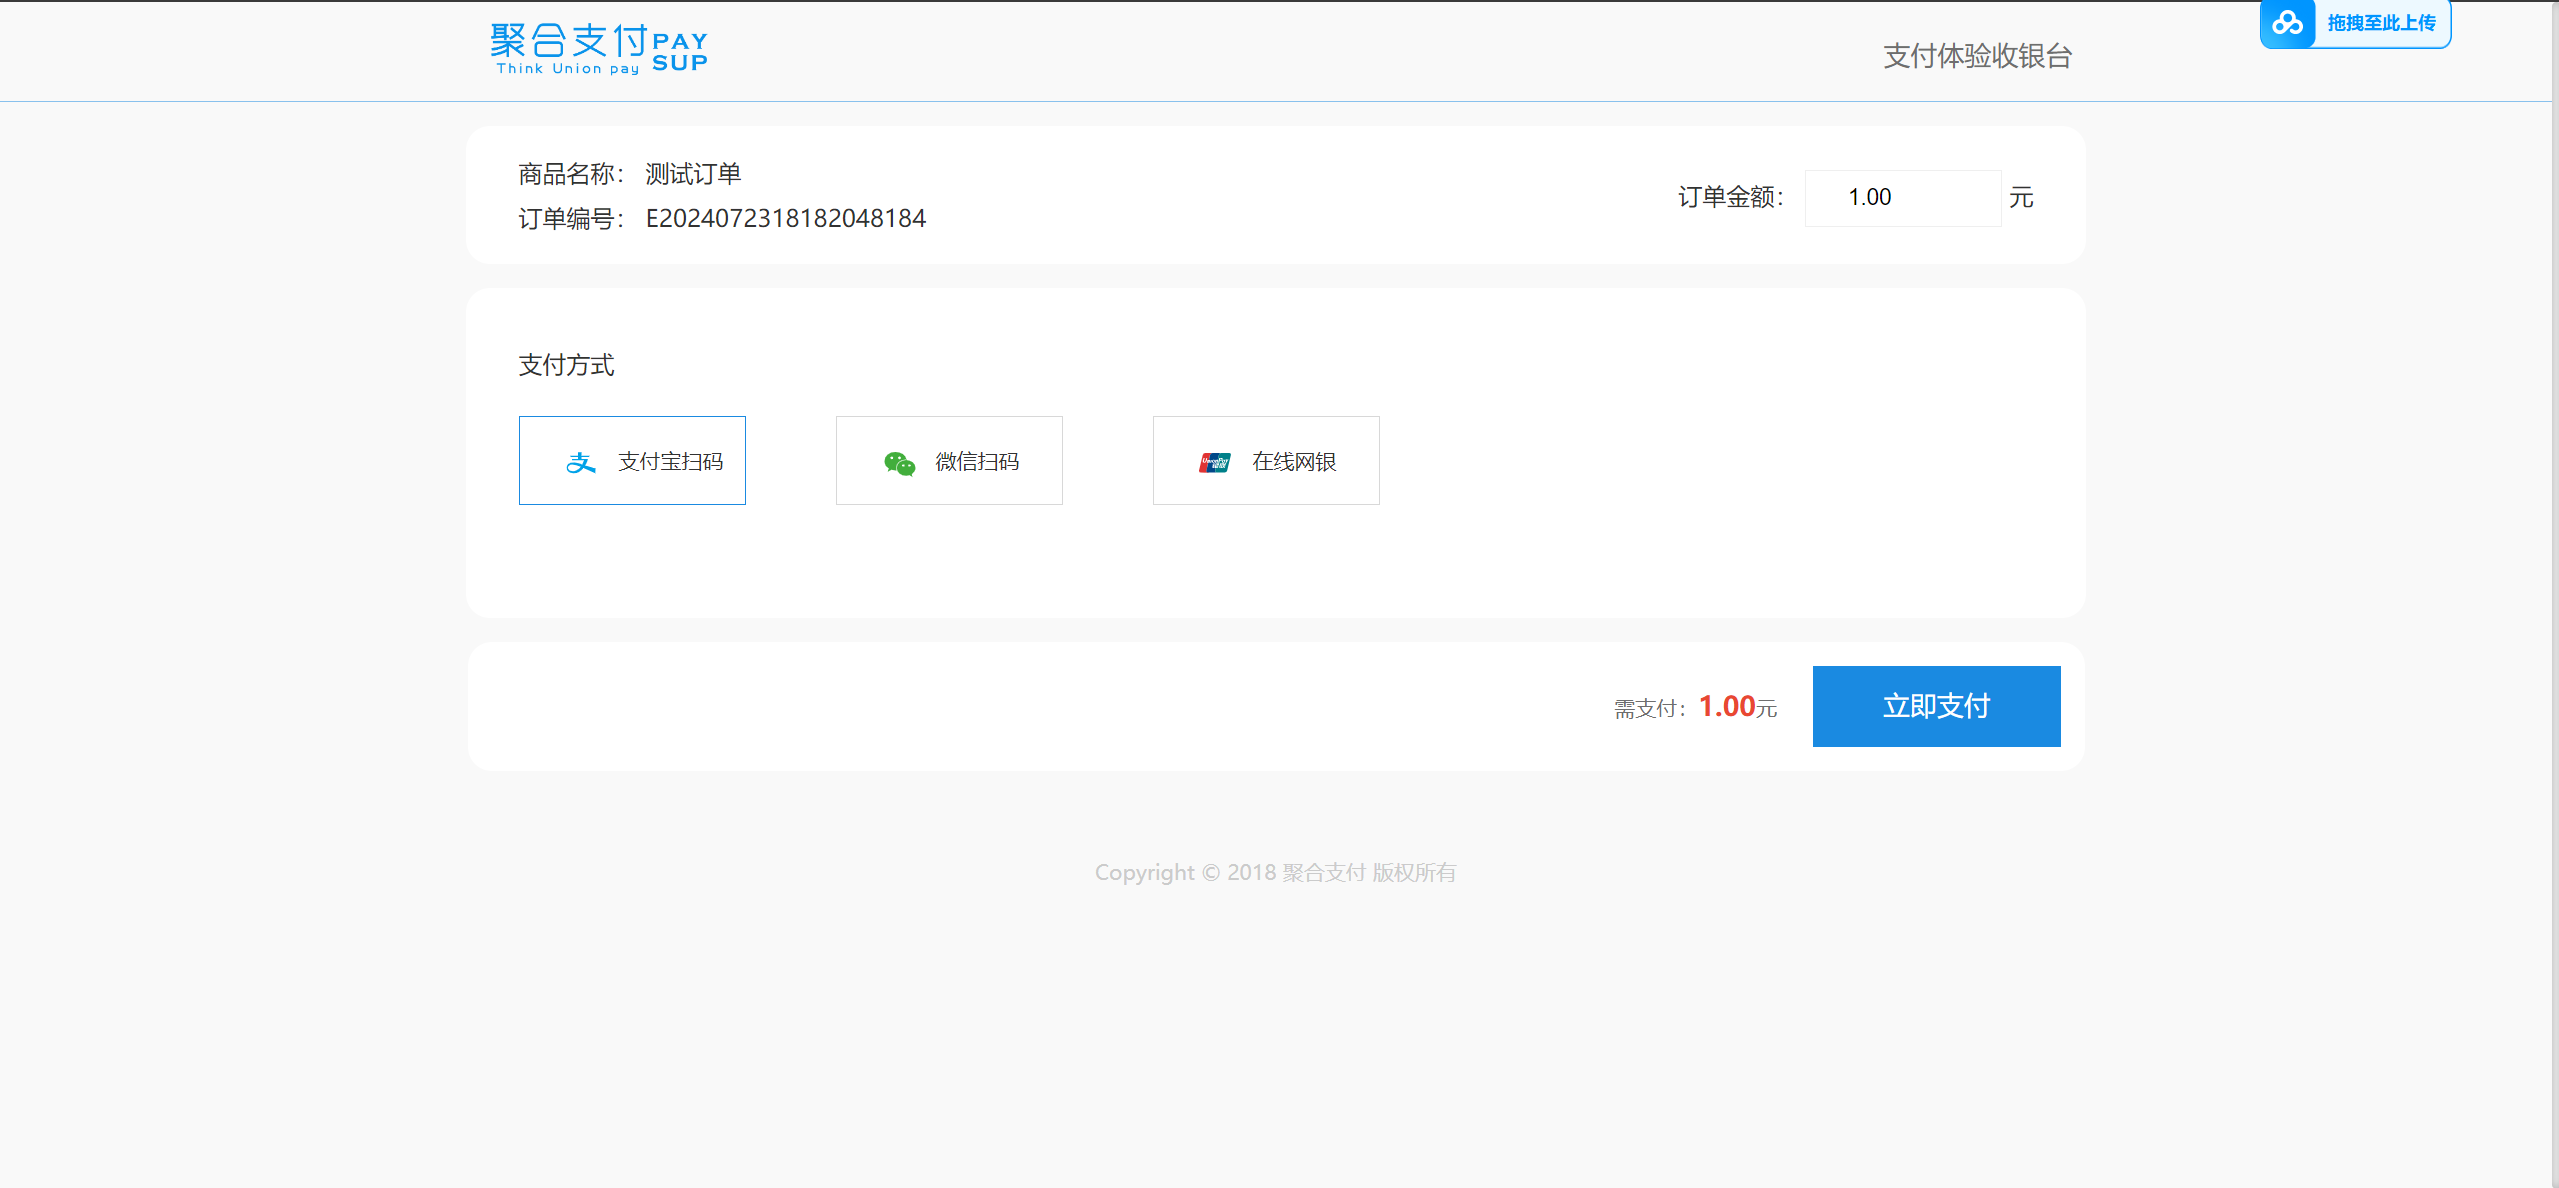
Task: Click the 拖拽至此上传 upload label
Action: point(2381,23)
